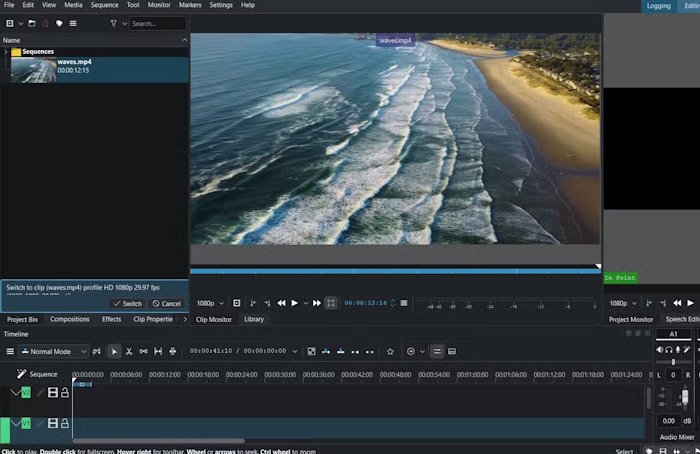700x454 pixels.
Task: Click the play button in Clip Monitor
Action: tap(295, 303)
